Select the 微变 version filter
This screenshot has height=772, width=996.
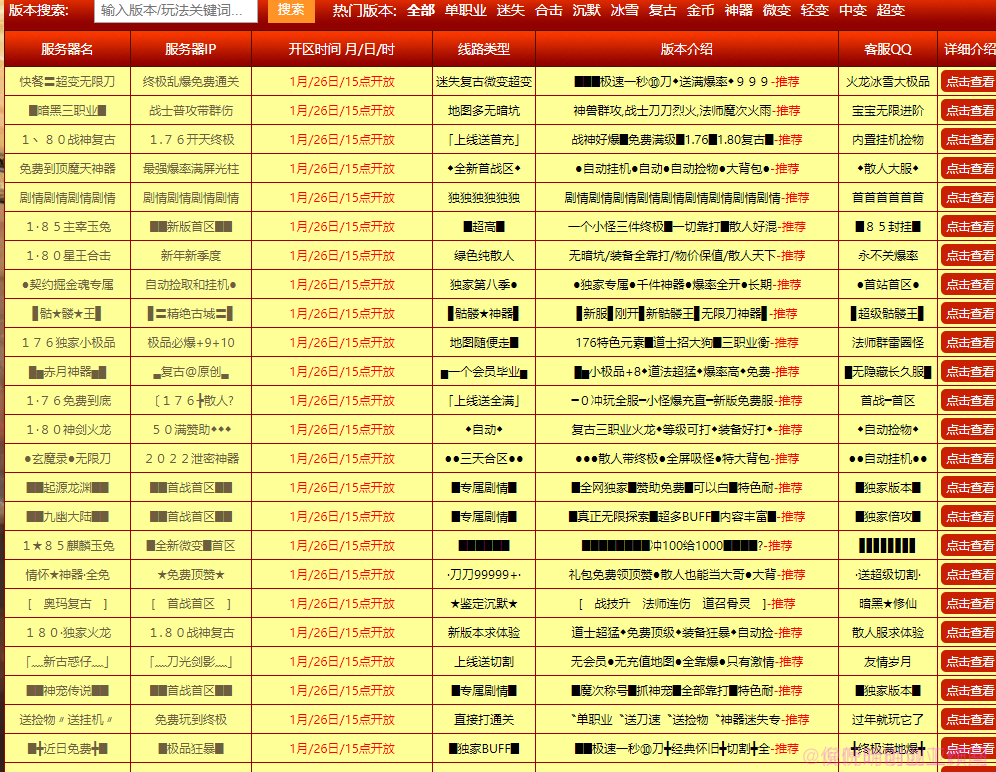pos(777,10)
